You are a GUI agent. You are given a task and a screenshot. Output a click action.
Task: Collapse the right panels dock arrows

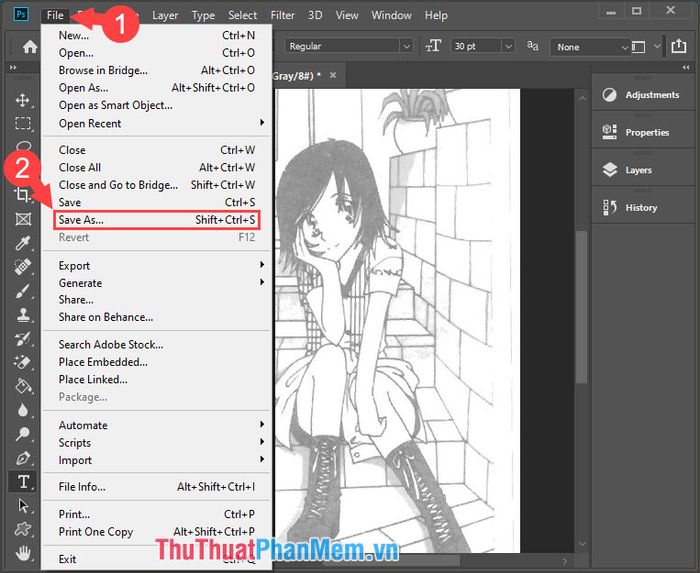point(686,67)
